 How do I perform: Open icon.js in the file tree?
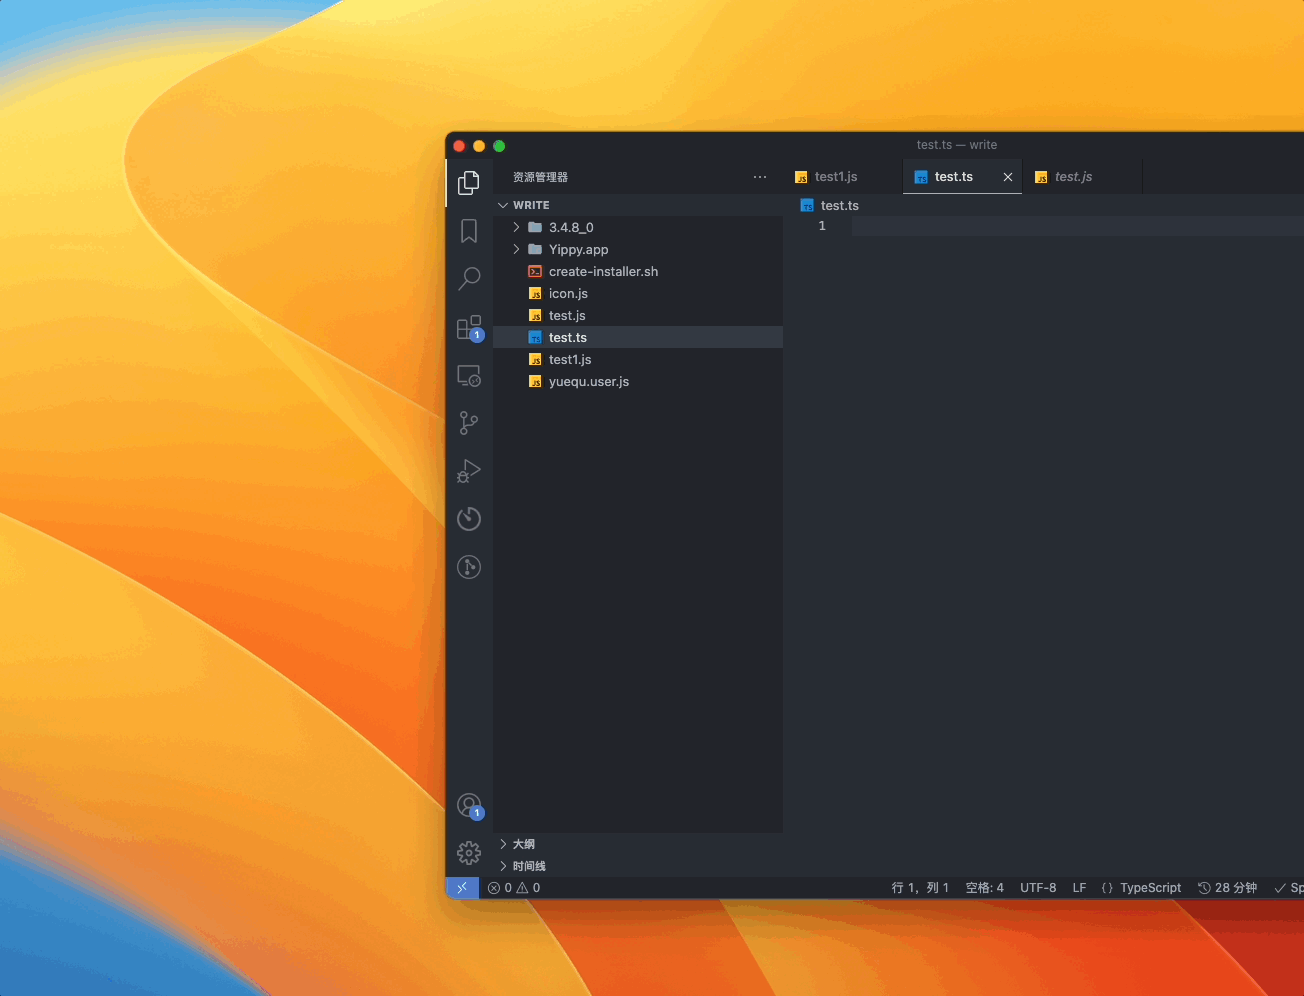[638, 293]
